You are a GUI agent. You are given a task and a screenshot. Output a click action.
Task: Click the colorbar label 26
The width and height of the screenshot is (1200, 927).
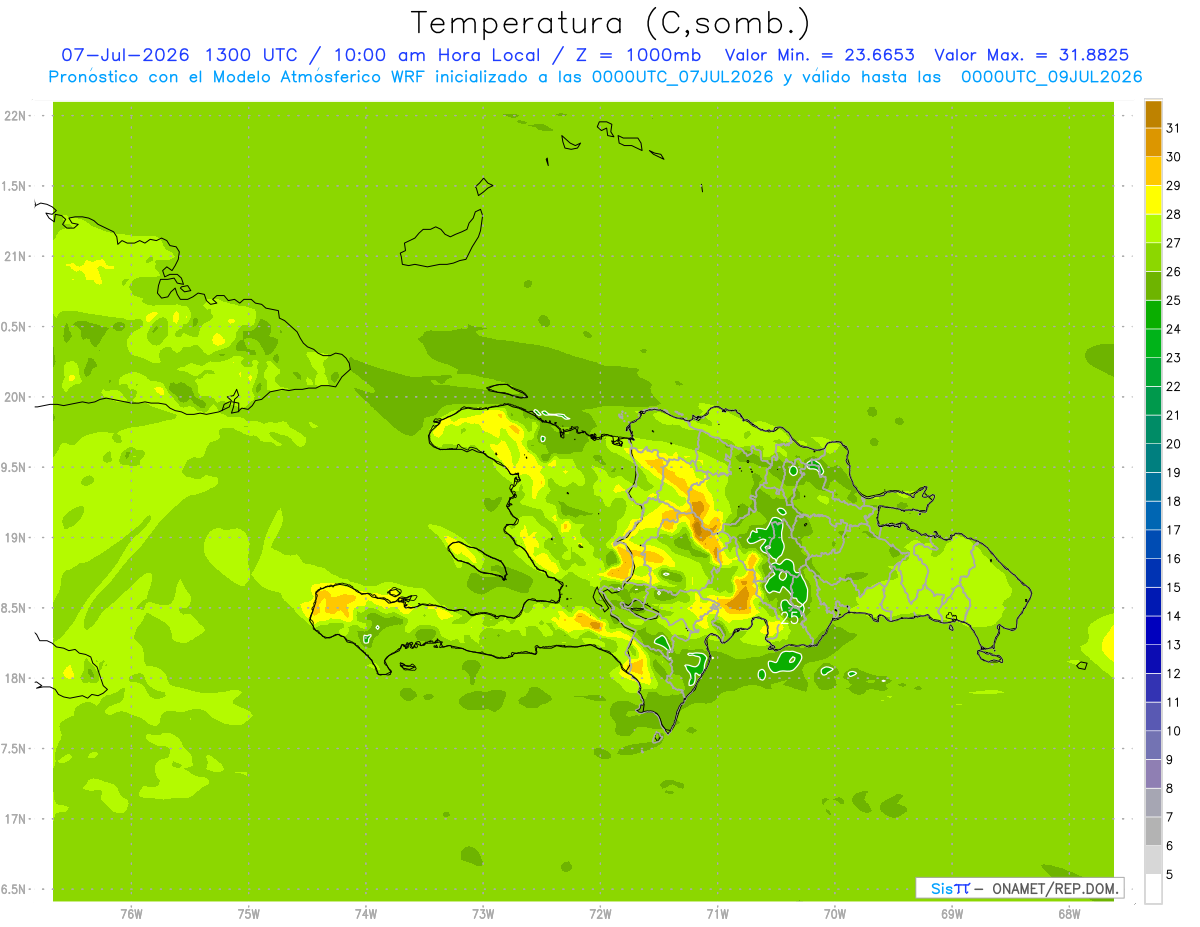point(1174,271)
